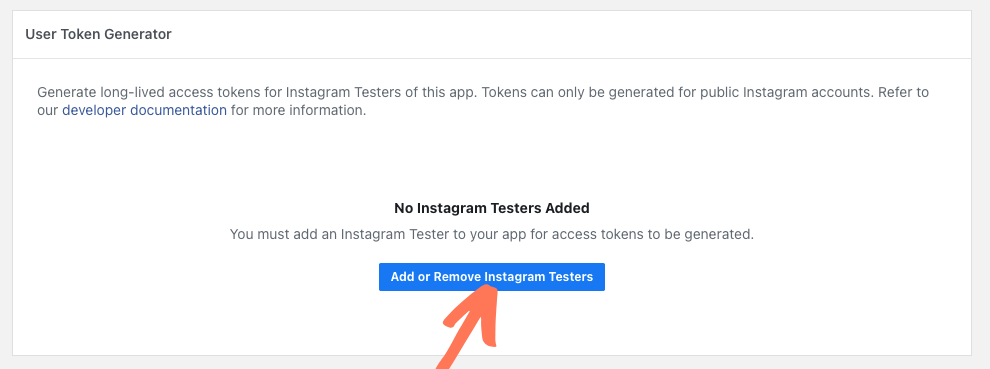Click the Add or Remove Instagram Testers button
The width and height of the screenshot is (990, 369).
tap(491, 277)
